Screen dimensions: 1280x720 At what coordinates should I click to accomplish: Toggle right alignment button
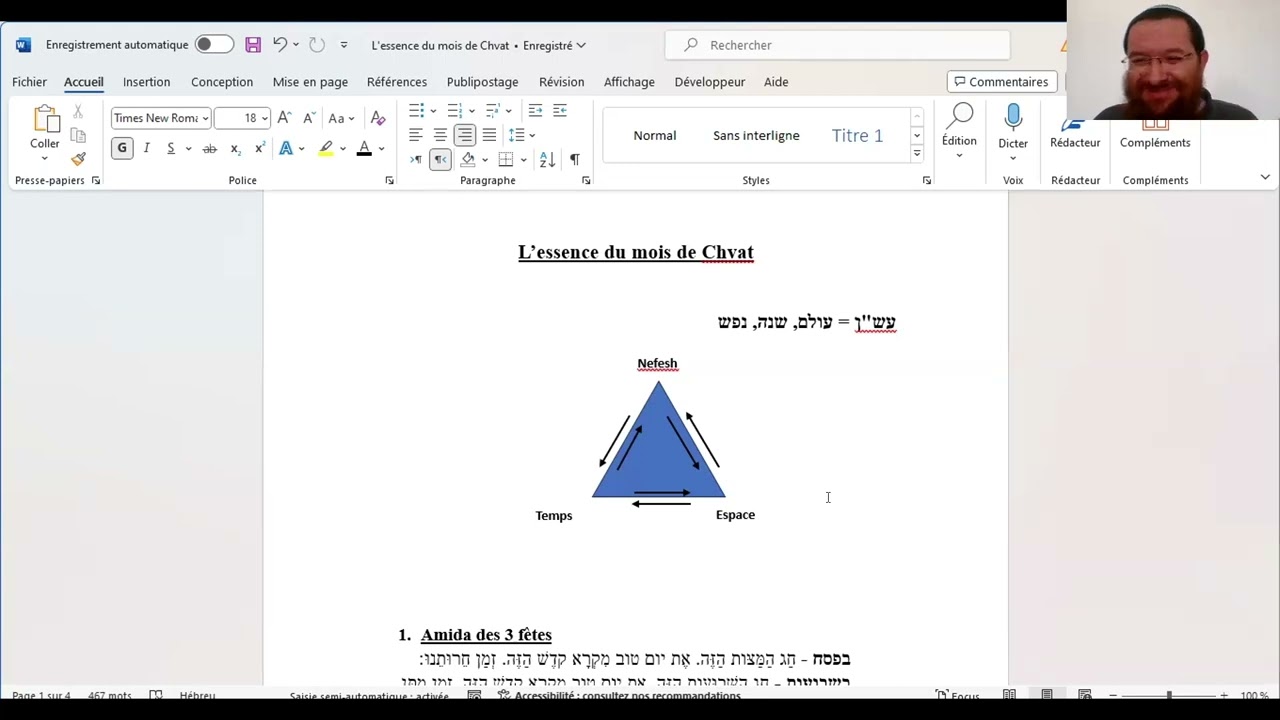465,135
